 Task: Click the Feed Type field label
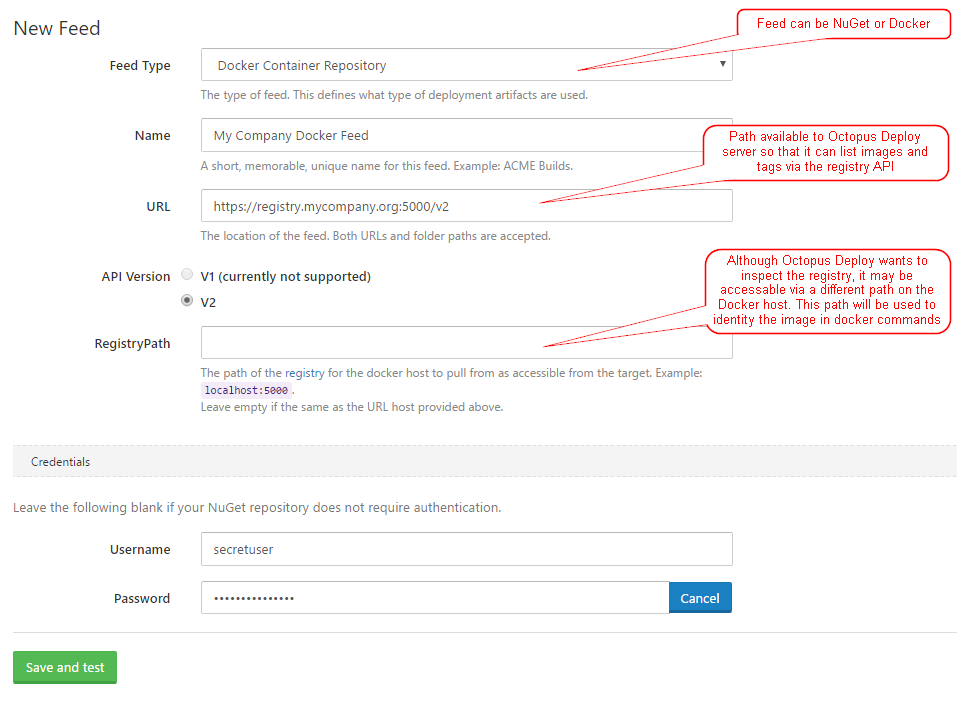coord(140,65)
